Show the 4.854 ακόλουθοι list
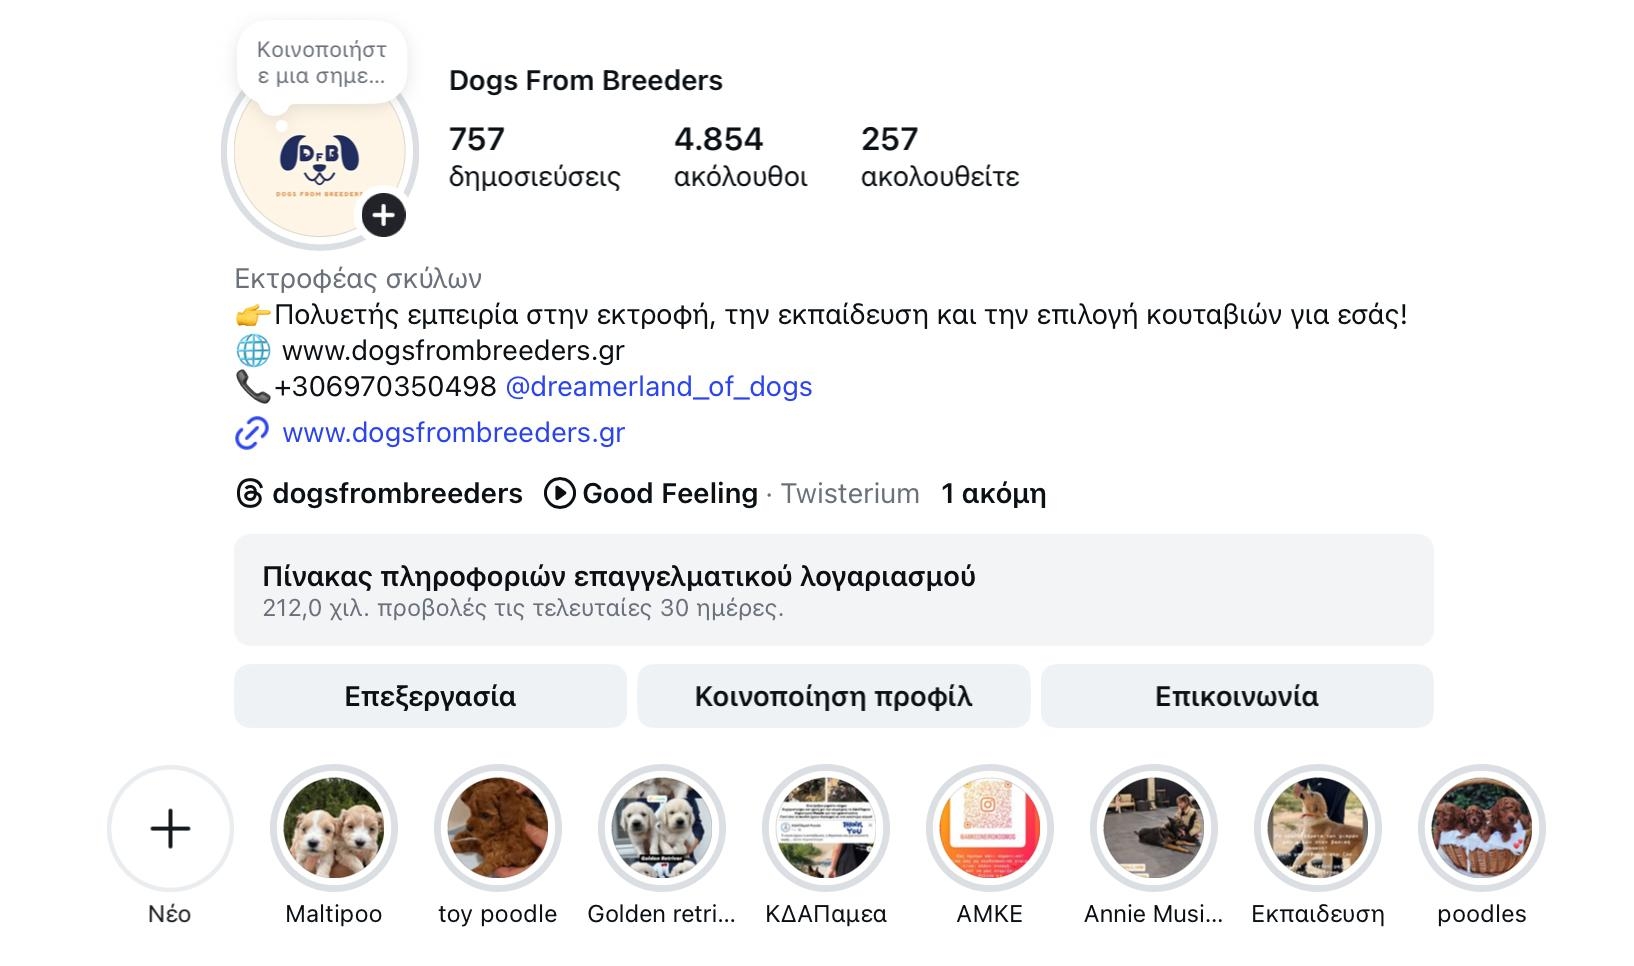The width and height of the screenshot is (1634, 966). (x=740, y=157)
